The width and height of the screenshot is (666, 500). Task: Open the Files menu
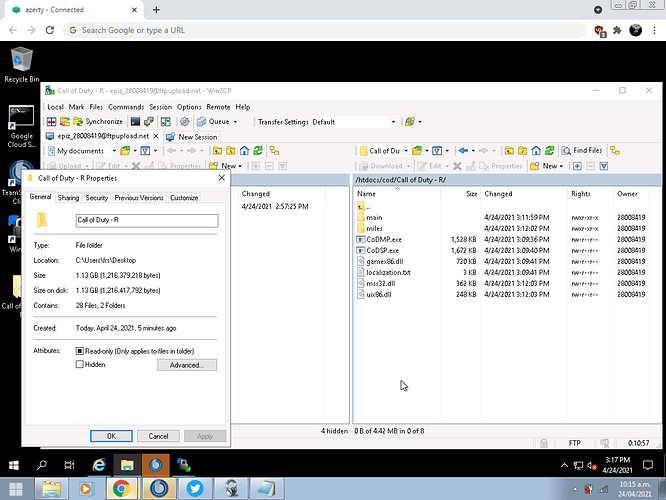(96, 107)
